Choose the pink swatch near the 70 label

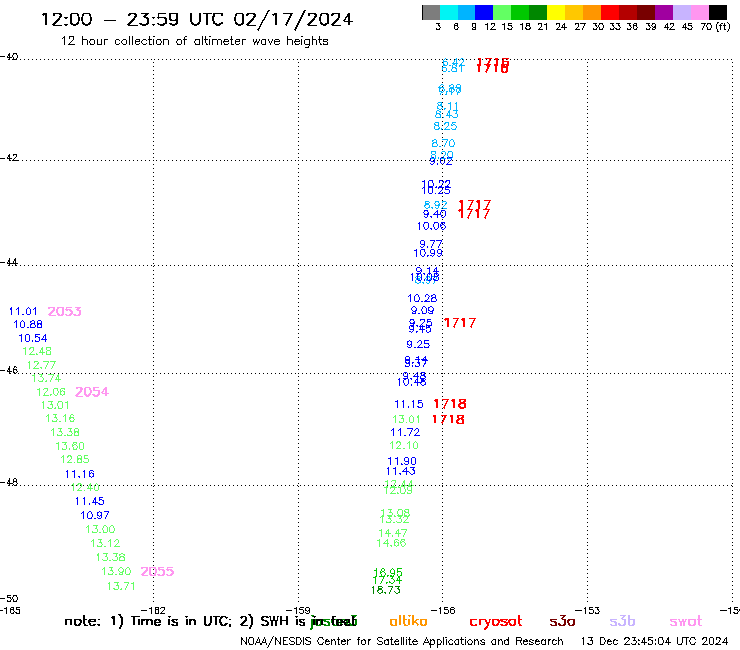[700, 12]
